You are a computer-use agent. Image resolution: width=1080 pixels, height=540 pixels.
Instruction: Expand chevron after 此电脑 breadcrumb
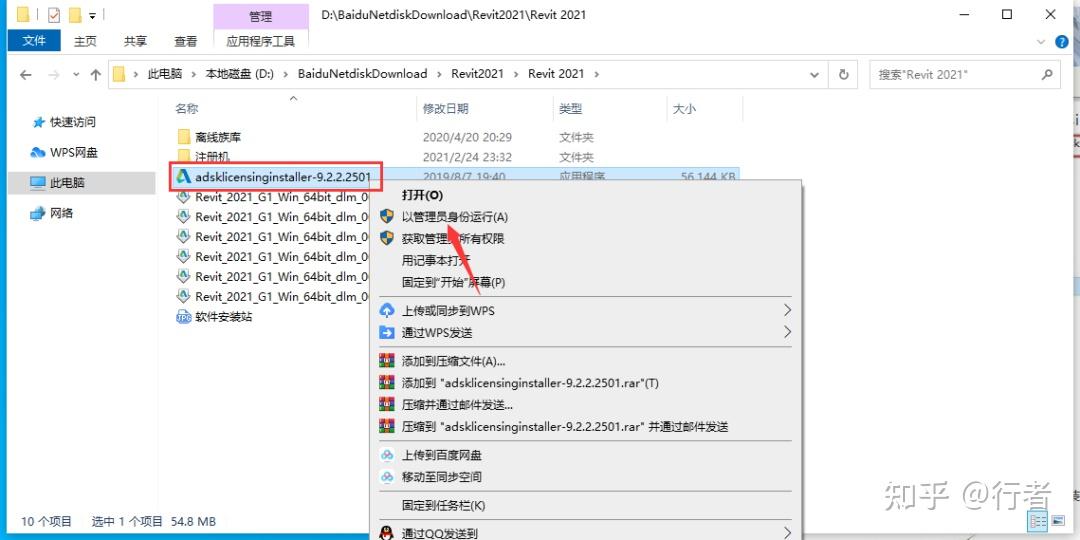tap(194, 74)
